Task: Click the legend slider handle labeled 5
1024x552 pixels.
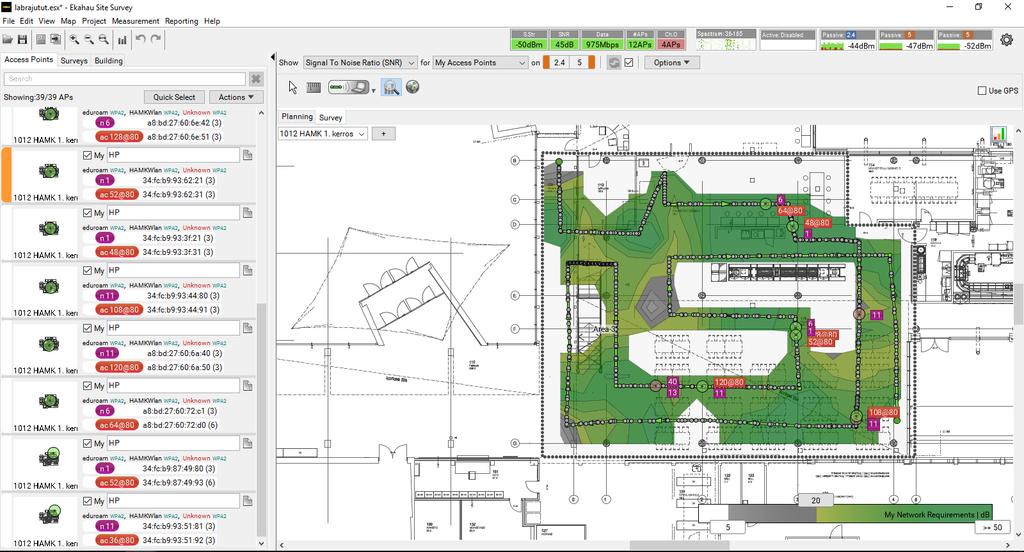Action: point(728,527)
